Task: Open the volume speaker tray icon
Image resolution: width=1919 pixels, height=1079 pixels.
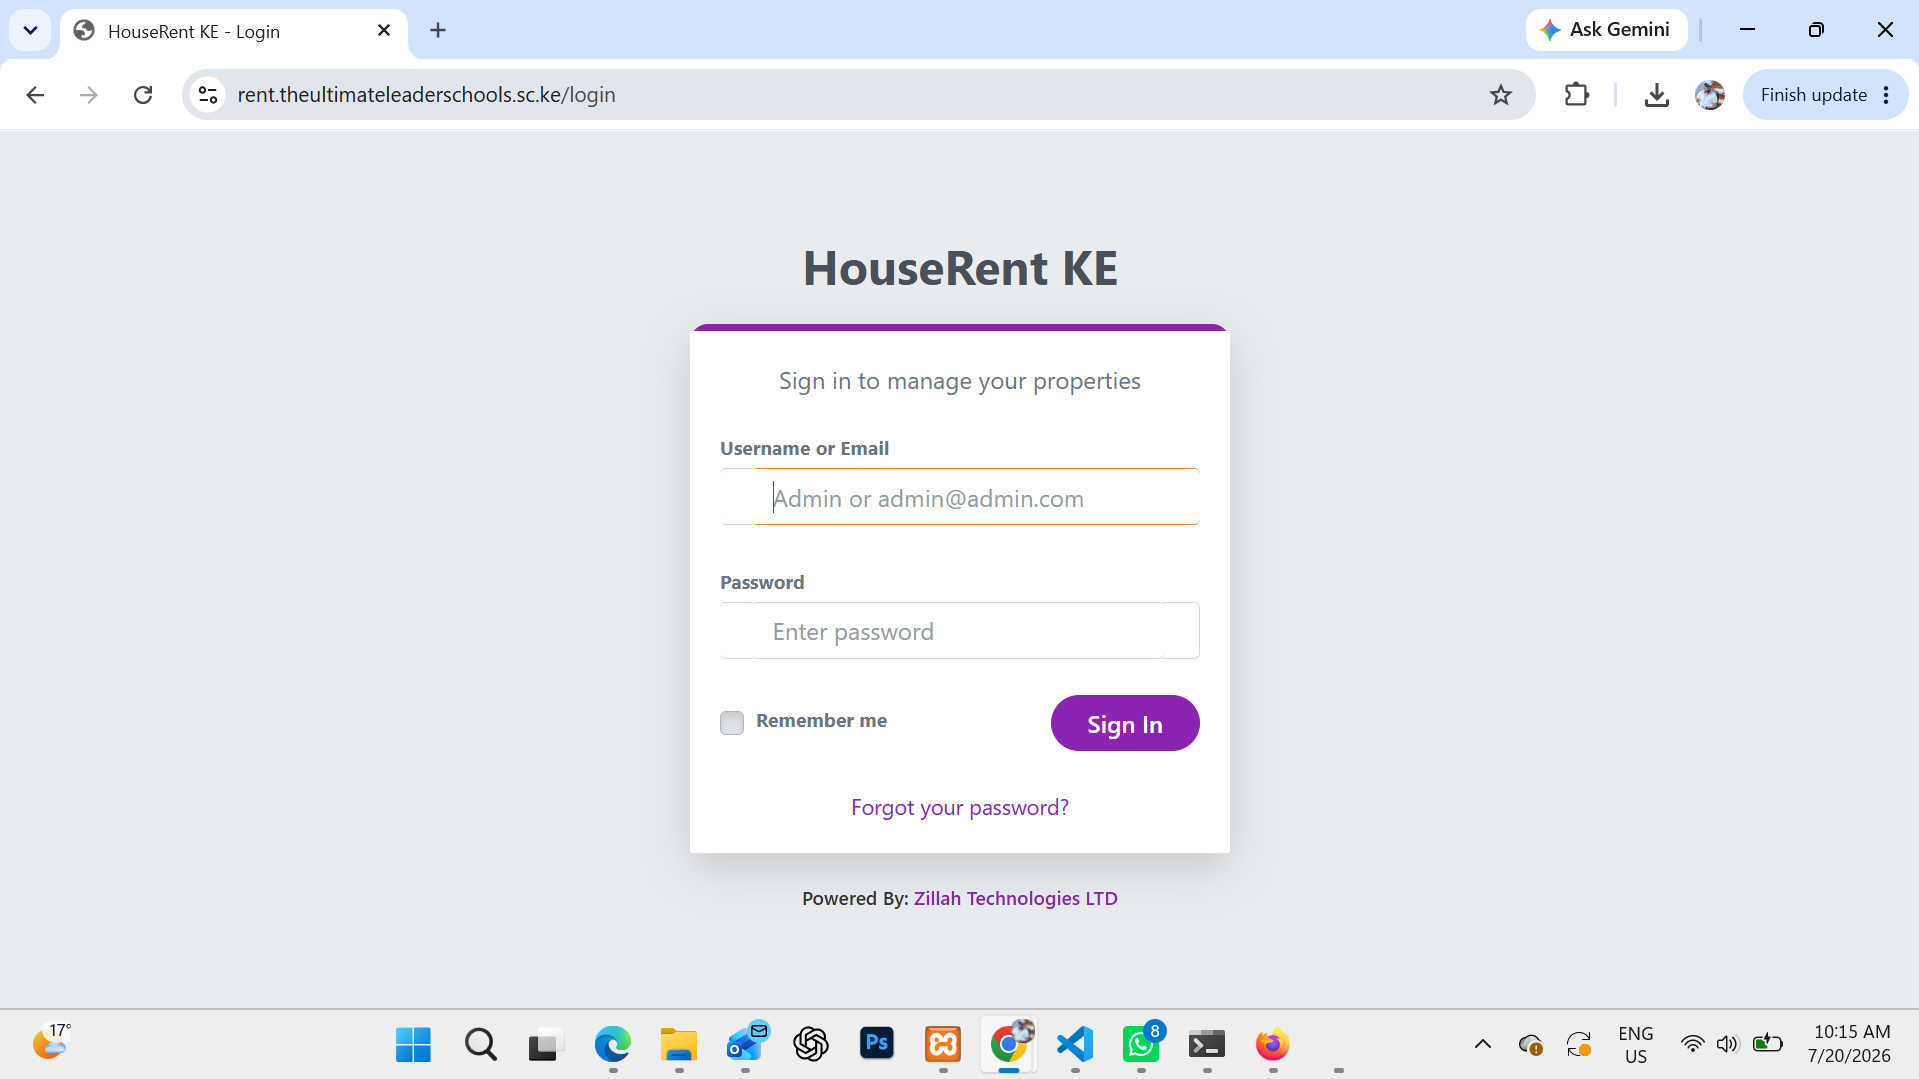Action: pos(1727,1044)
